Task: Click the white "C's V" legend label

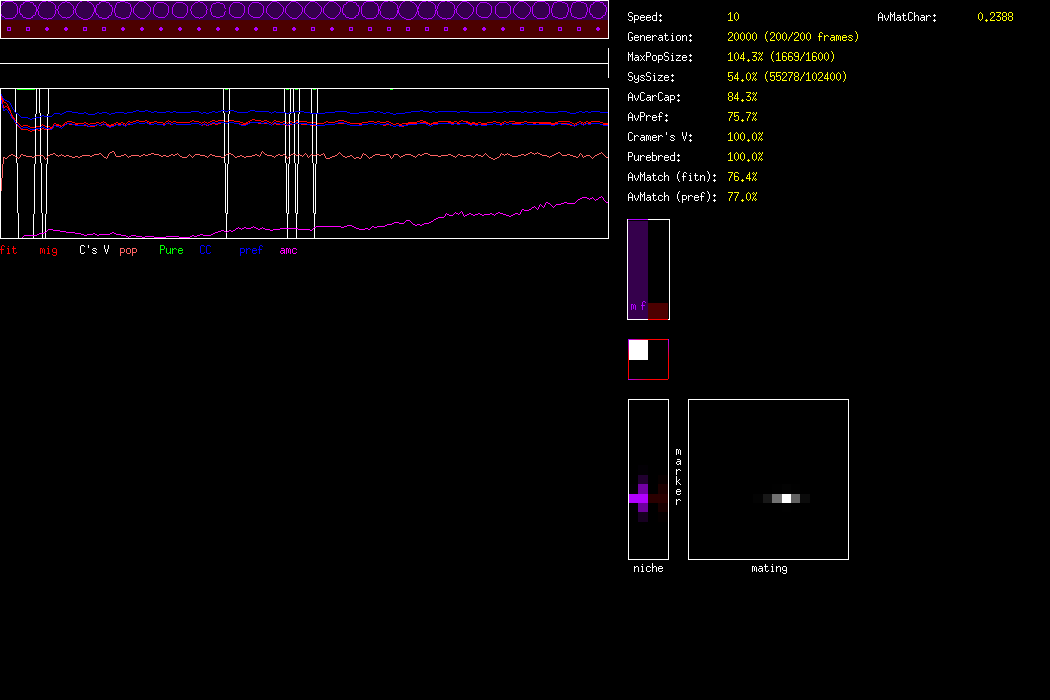Action: (94, 250)
